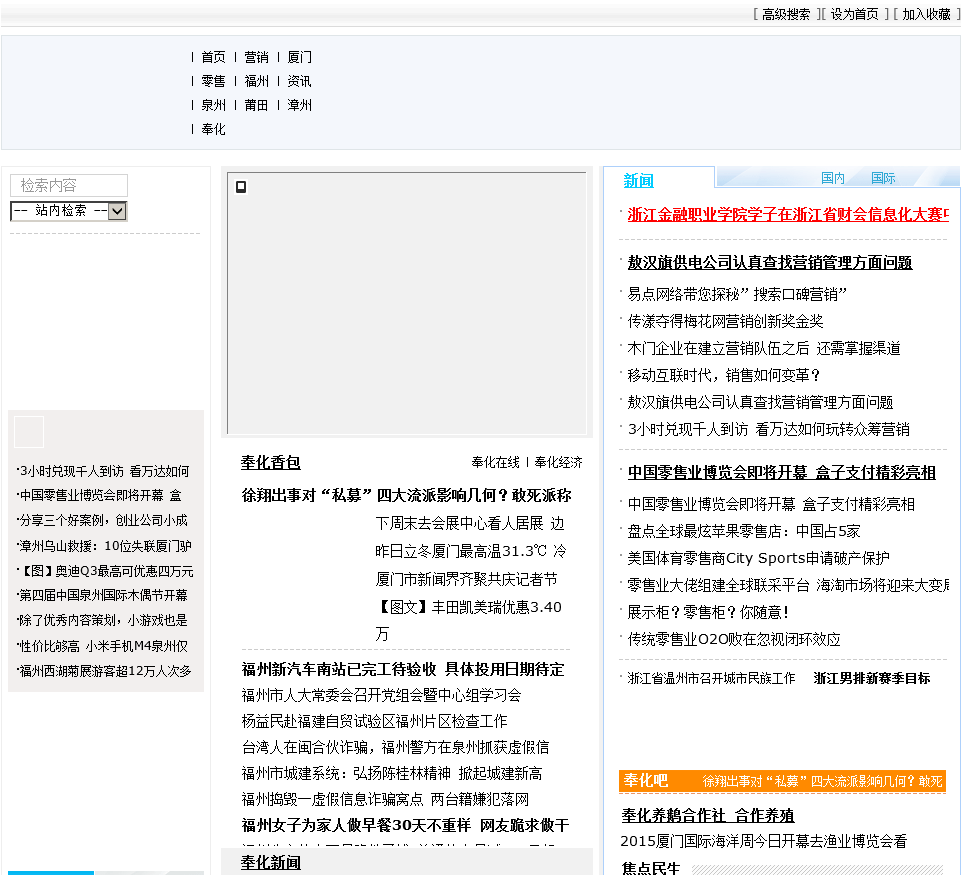The height and width of the screenshot is (875, 962).
Task: Open the 福州 navigation item
Action: tap(256, 81)
